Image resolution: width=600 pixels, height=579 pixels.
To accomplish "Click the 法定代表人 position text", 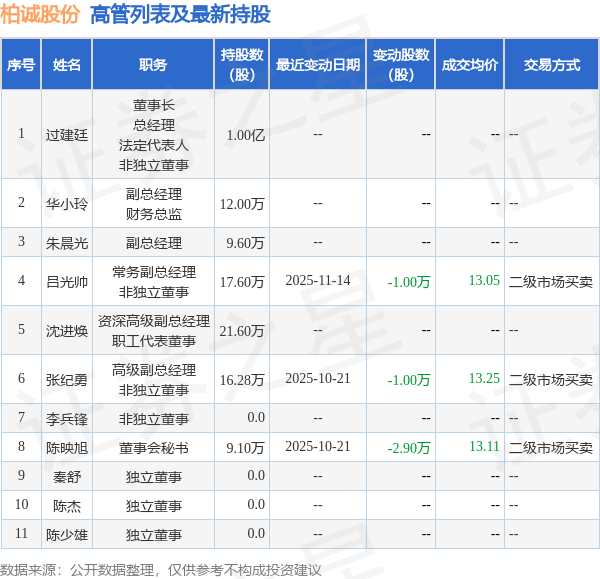I will [154, 145].
